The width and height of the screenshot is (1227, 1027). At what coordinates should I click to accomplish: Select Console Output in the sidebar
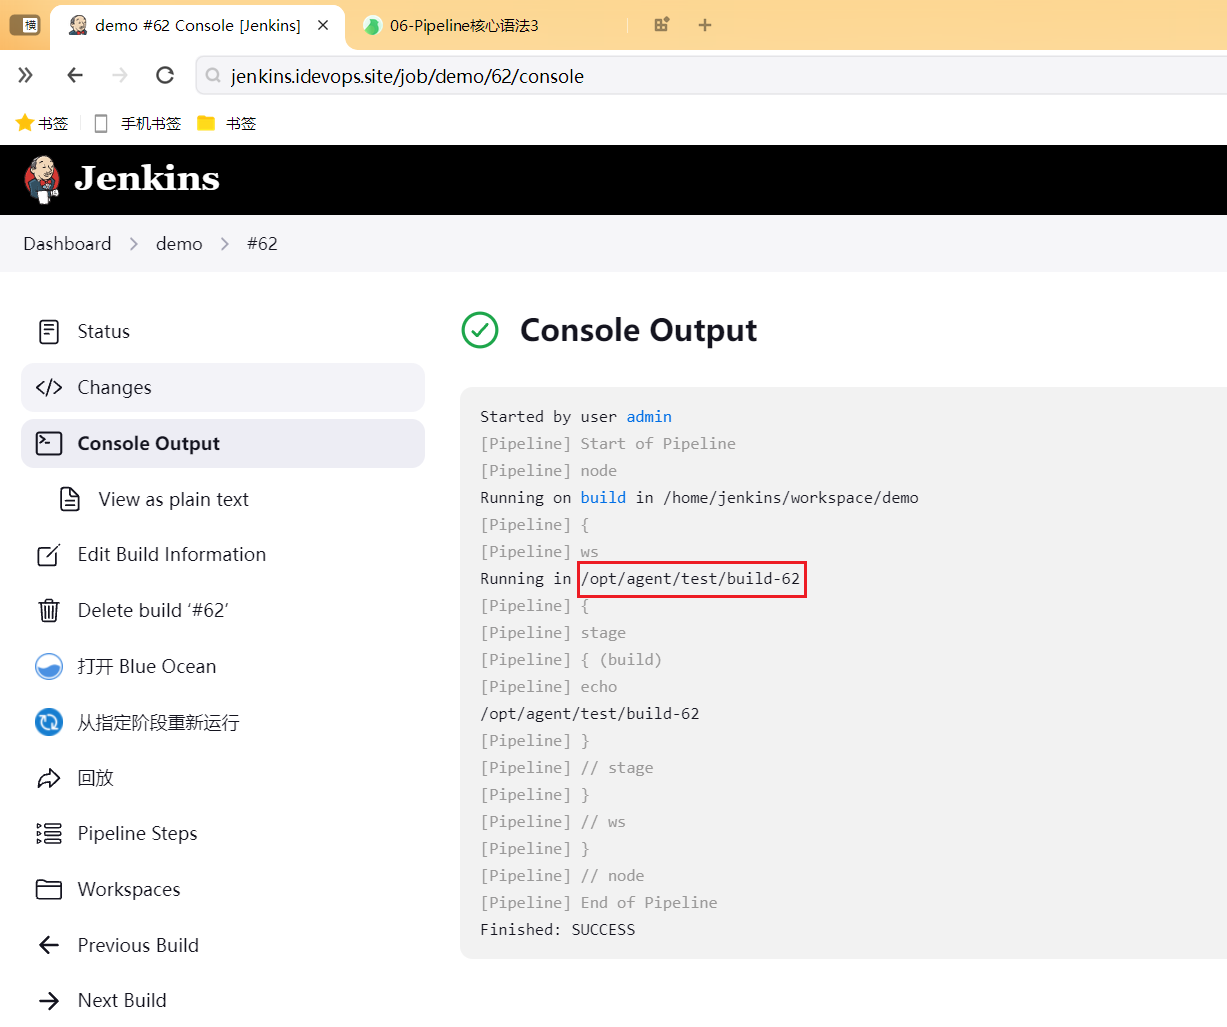(x=223, y=444)
